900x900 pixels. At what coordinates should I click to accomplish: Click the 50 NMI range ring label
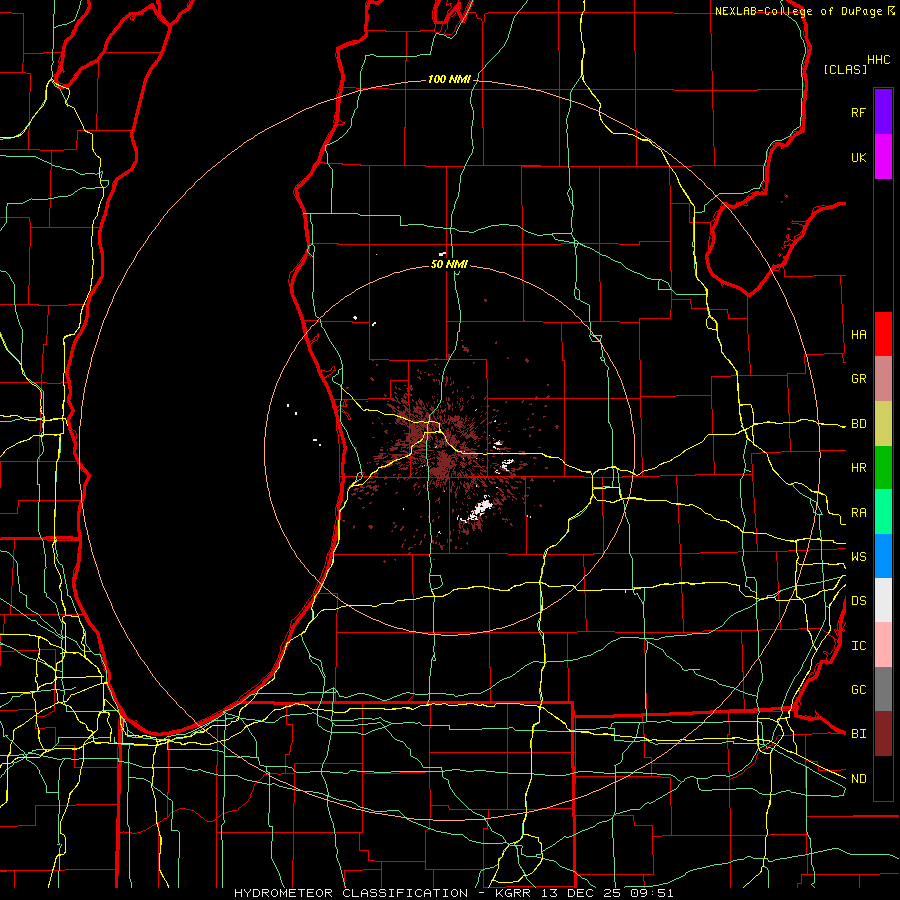click(x=449, y=264)
